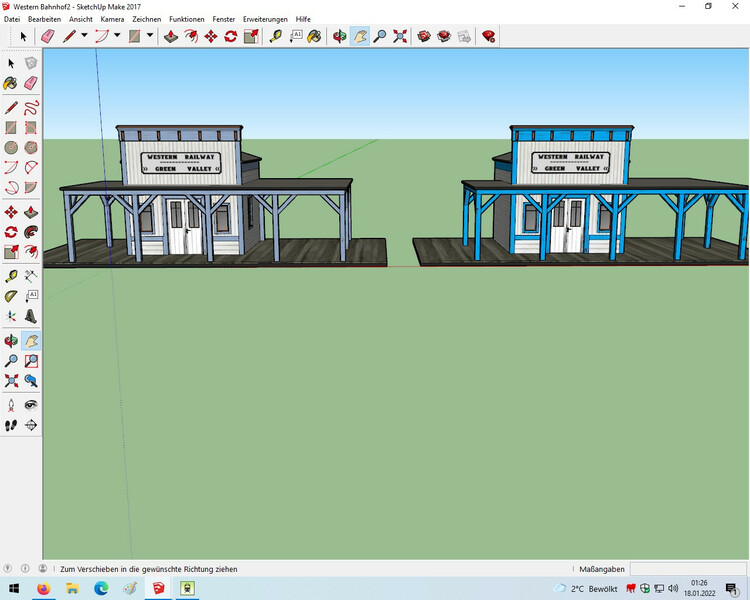
Task: Pick the Paint Bucket tool in top toolbar
Action: 314,36
